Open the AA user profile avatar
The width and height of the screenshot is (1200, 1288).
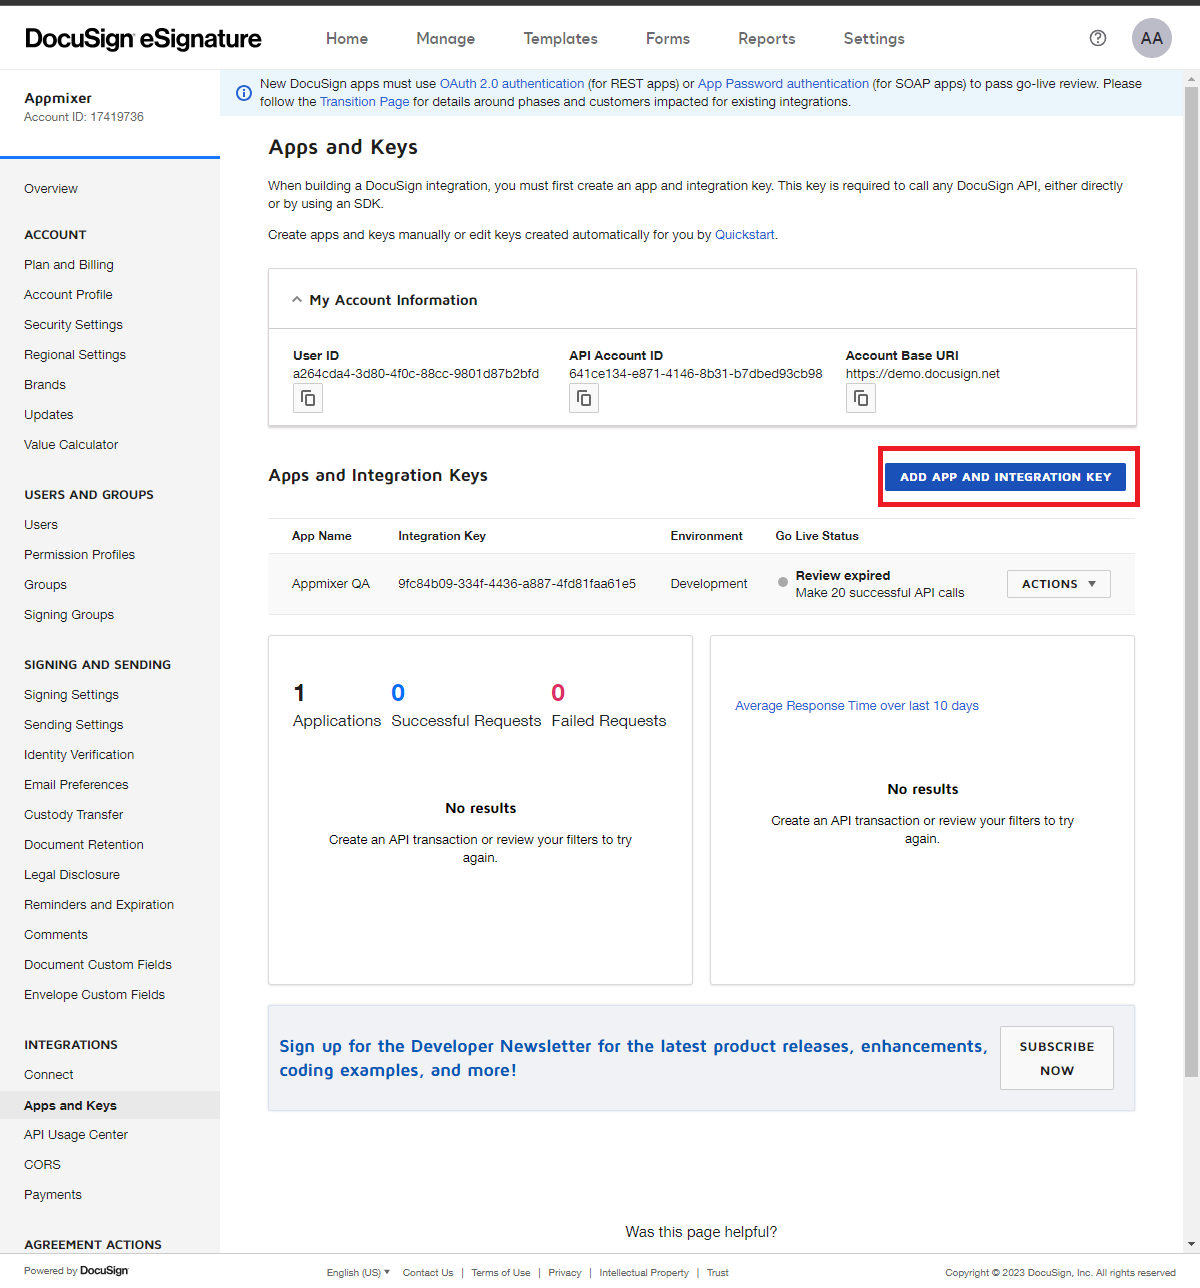pos(1151,38)
